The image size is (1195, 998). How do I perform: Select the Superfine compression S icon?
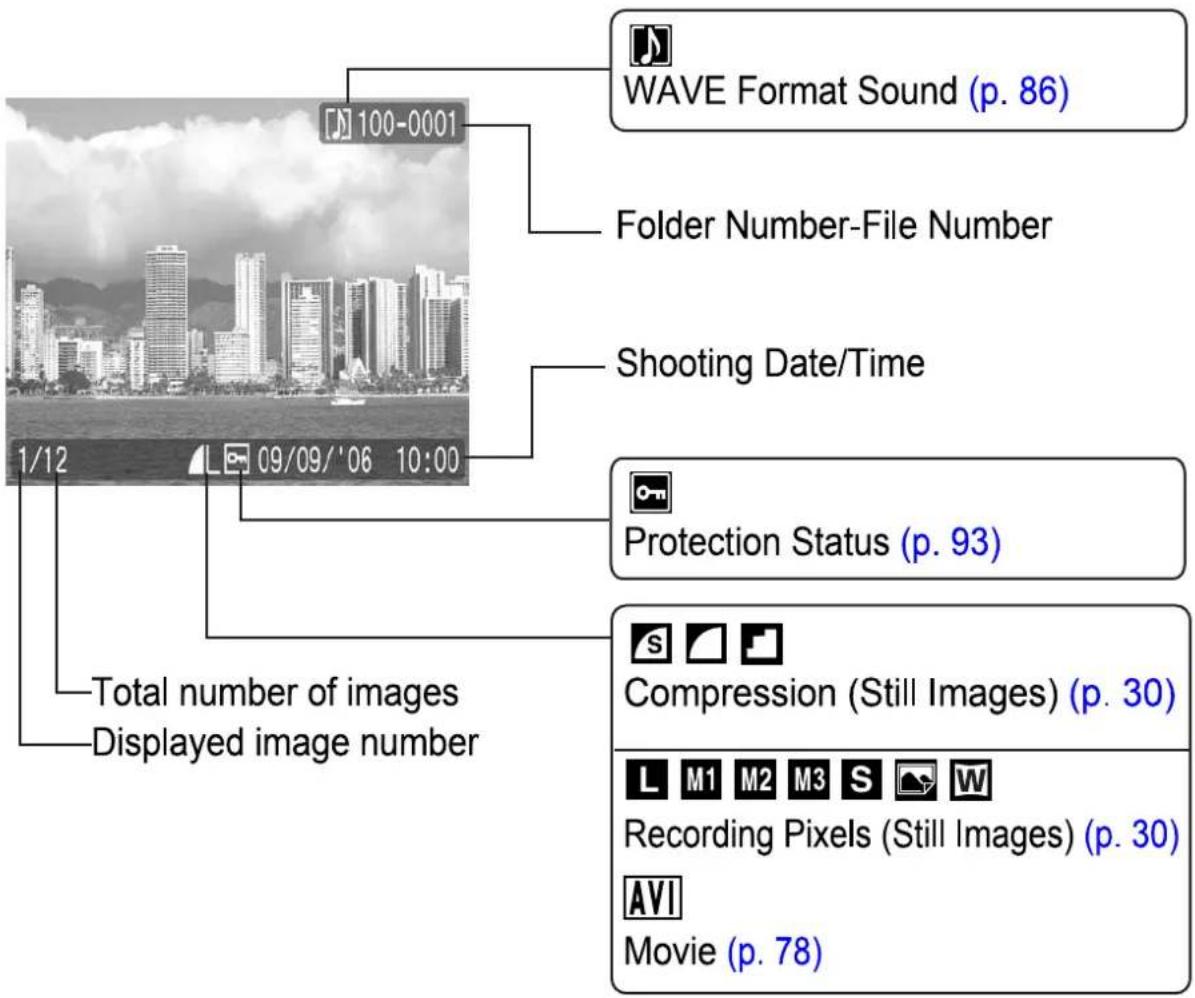[651, 644]
